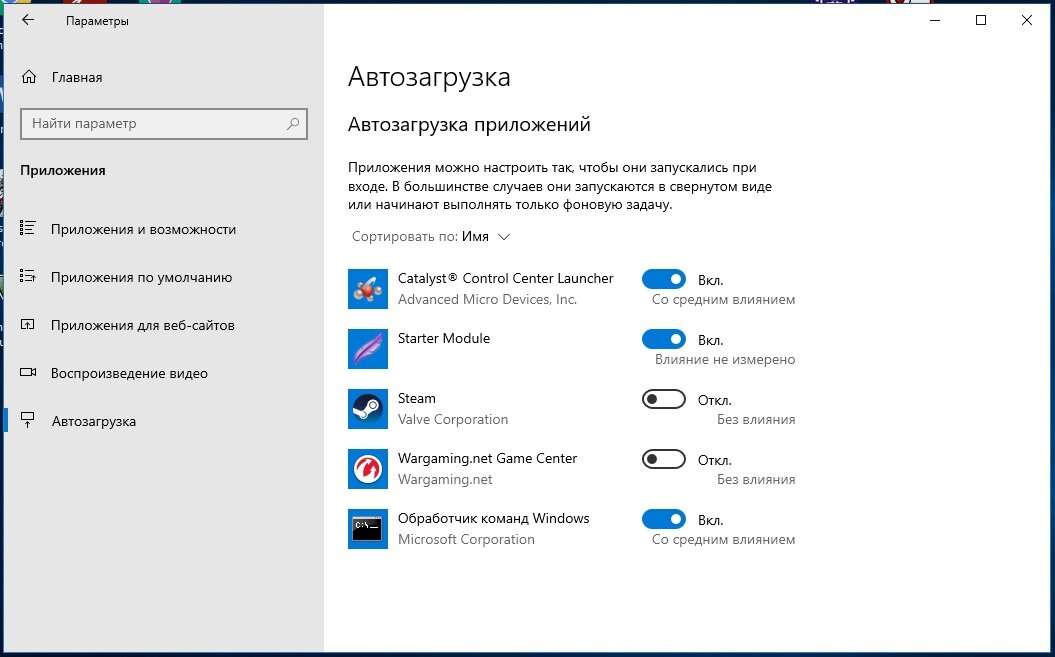Select the Автозагрузка sidebar icon
The width and height of the screenshot is (1055, 657).
[28, 420]
